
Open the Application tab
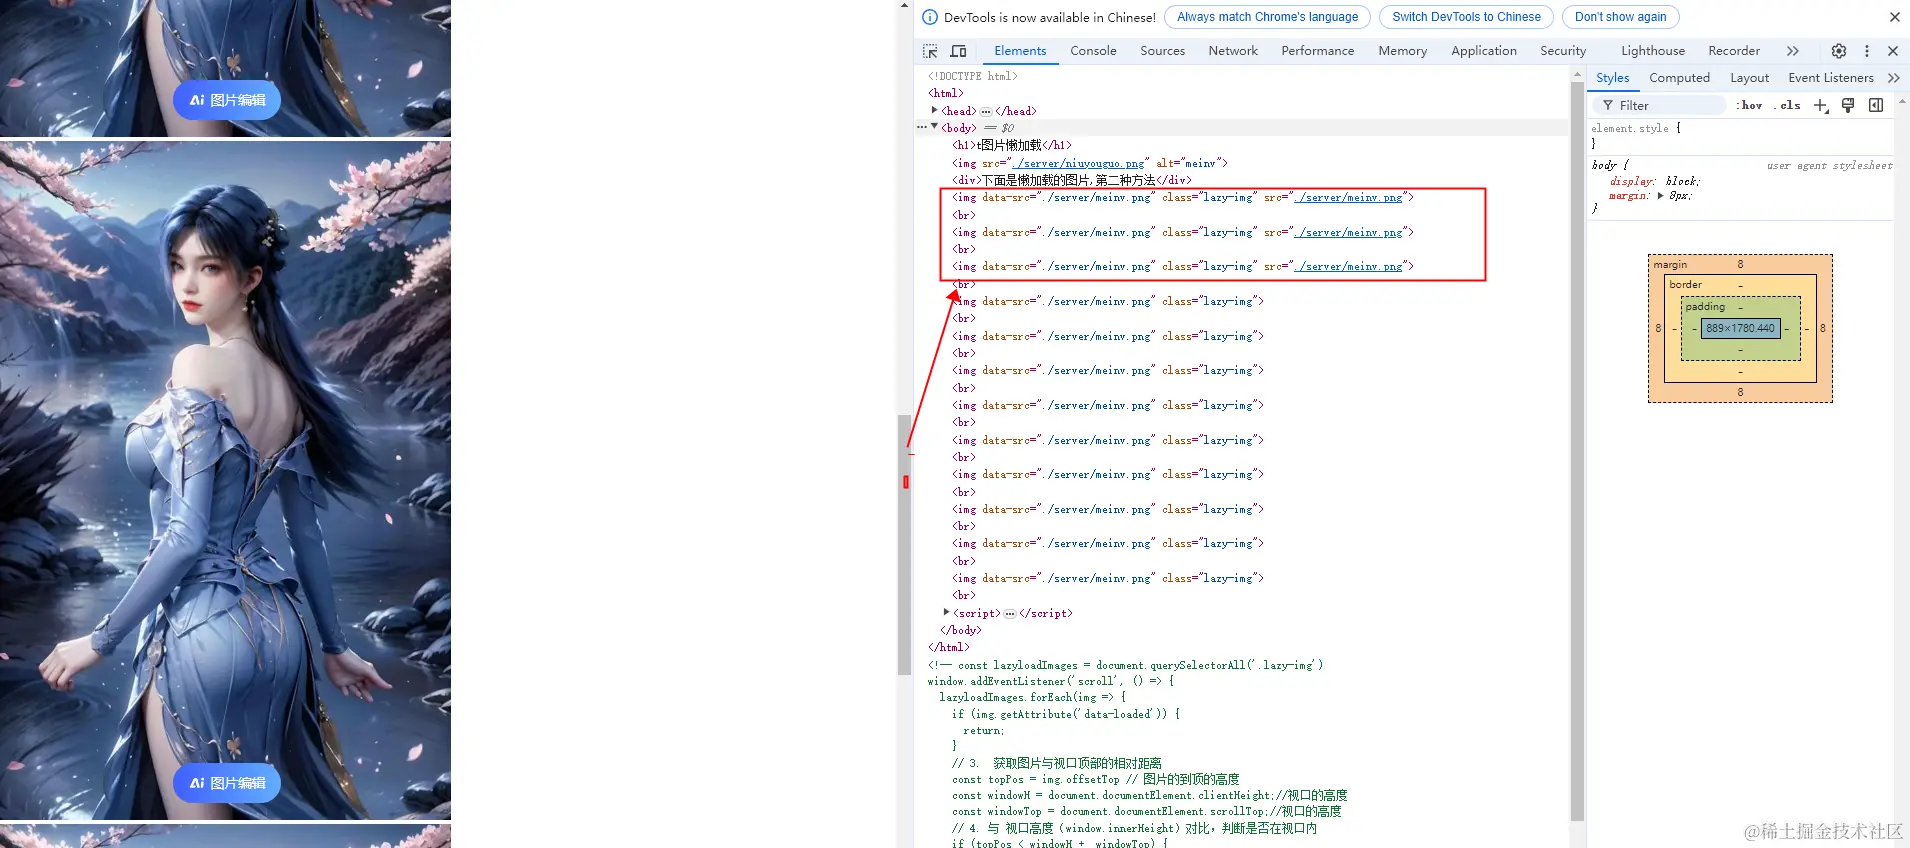coord(1484,51)
